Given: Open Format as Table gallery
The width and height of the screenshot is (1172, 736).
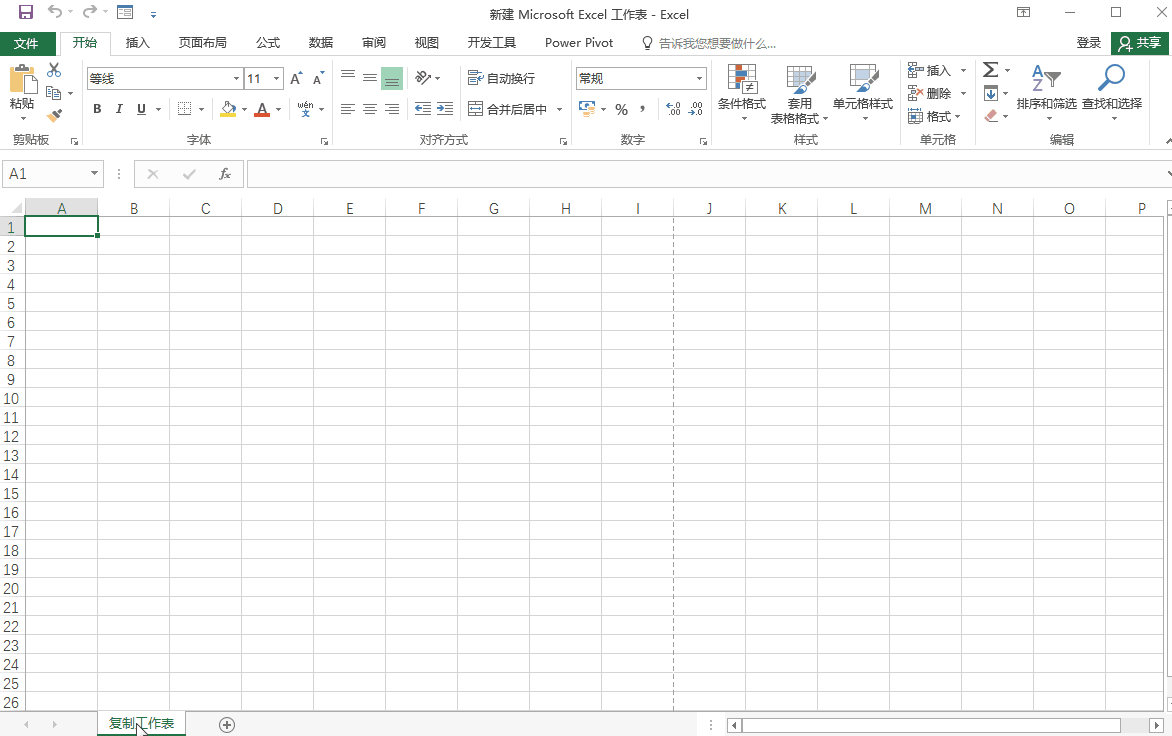Looking at the screenshot, I should point(800,93).
